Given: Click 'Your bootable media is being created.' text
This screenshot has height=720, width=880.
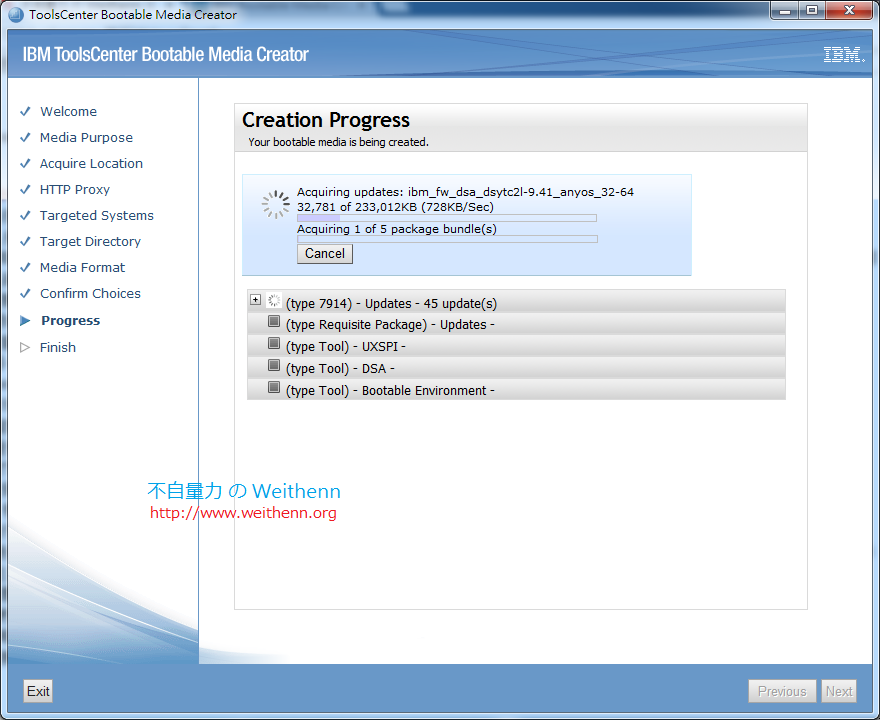Looking at the screenshot, I should [x=338, y=142].
